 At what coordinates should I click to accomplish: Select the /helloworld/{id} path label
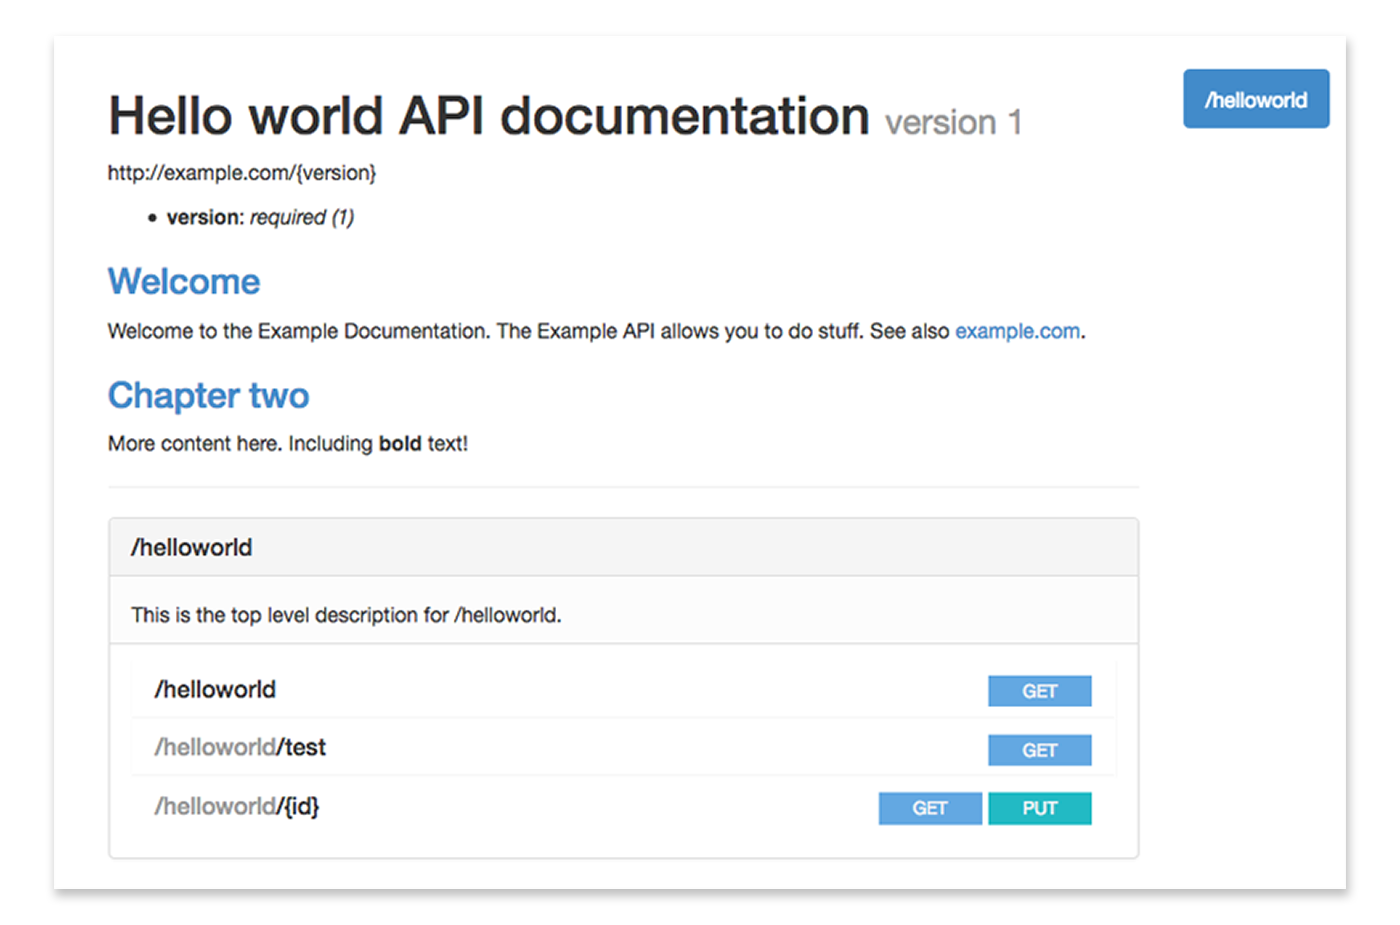[236, 806]
